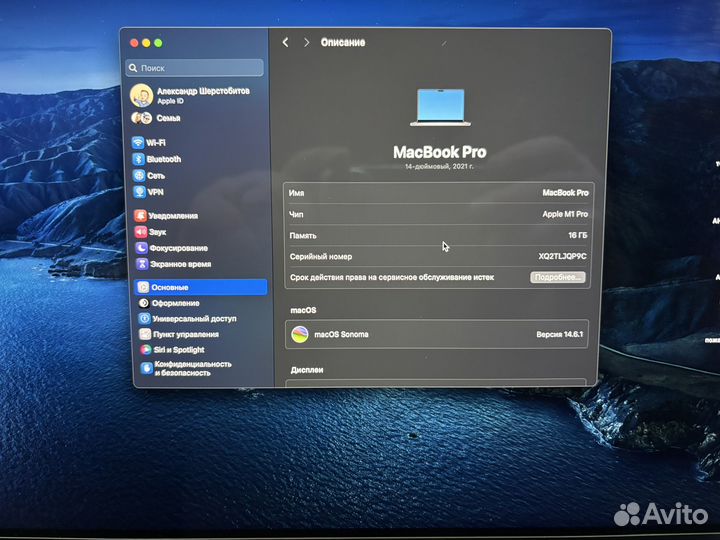The image size is (720, 540).
Task: Go back with the left chevron
Action: pos(286,42)
